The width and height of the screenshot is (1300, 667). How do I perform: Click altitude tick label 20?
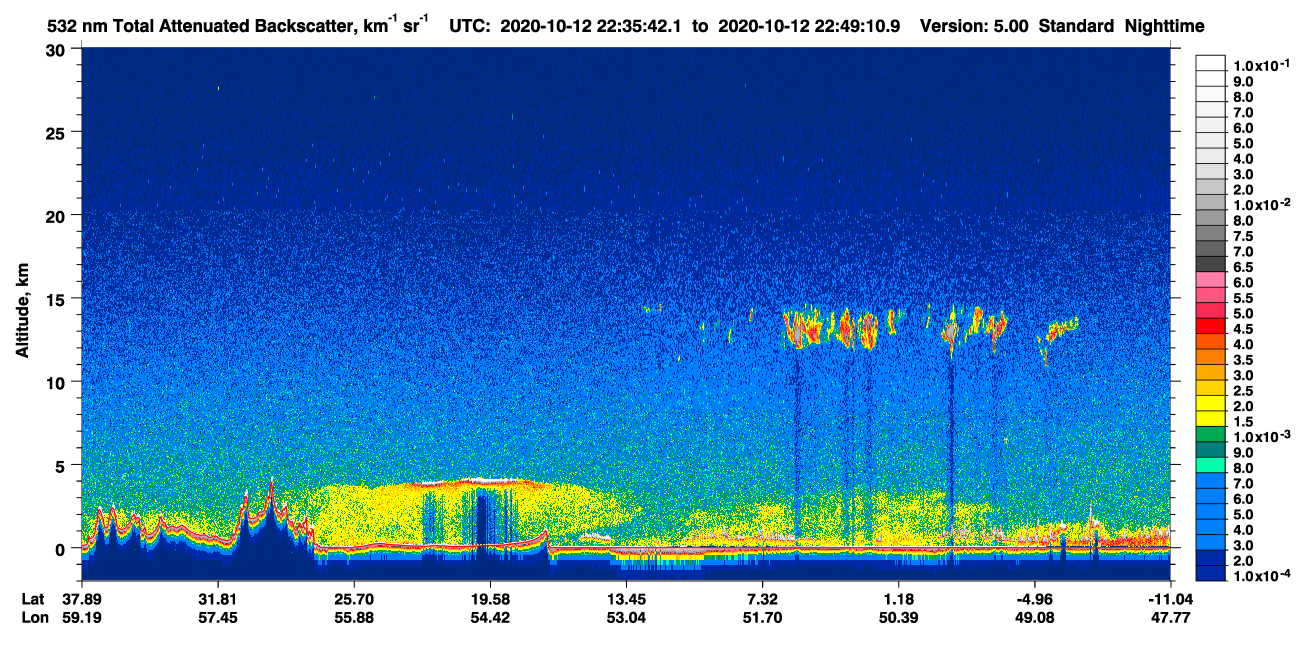click(58, 215)
